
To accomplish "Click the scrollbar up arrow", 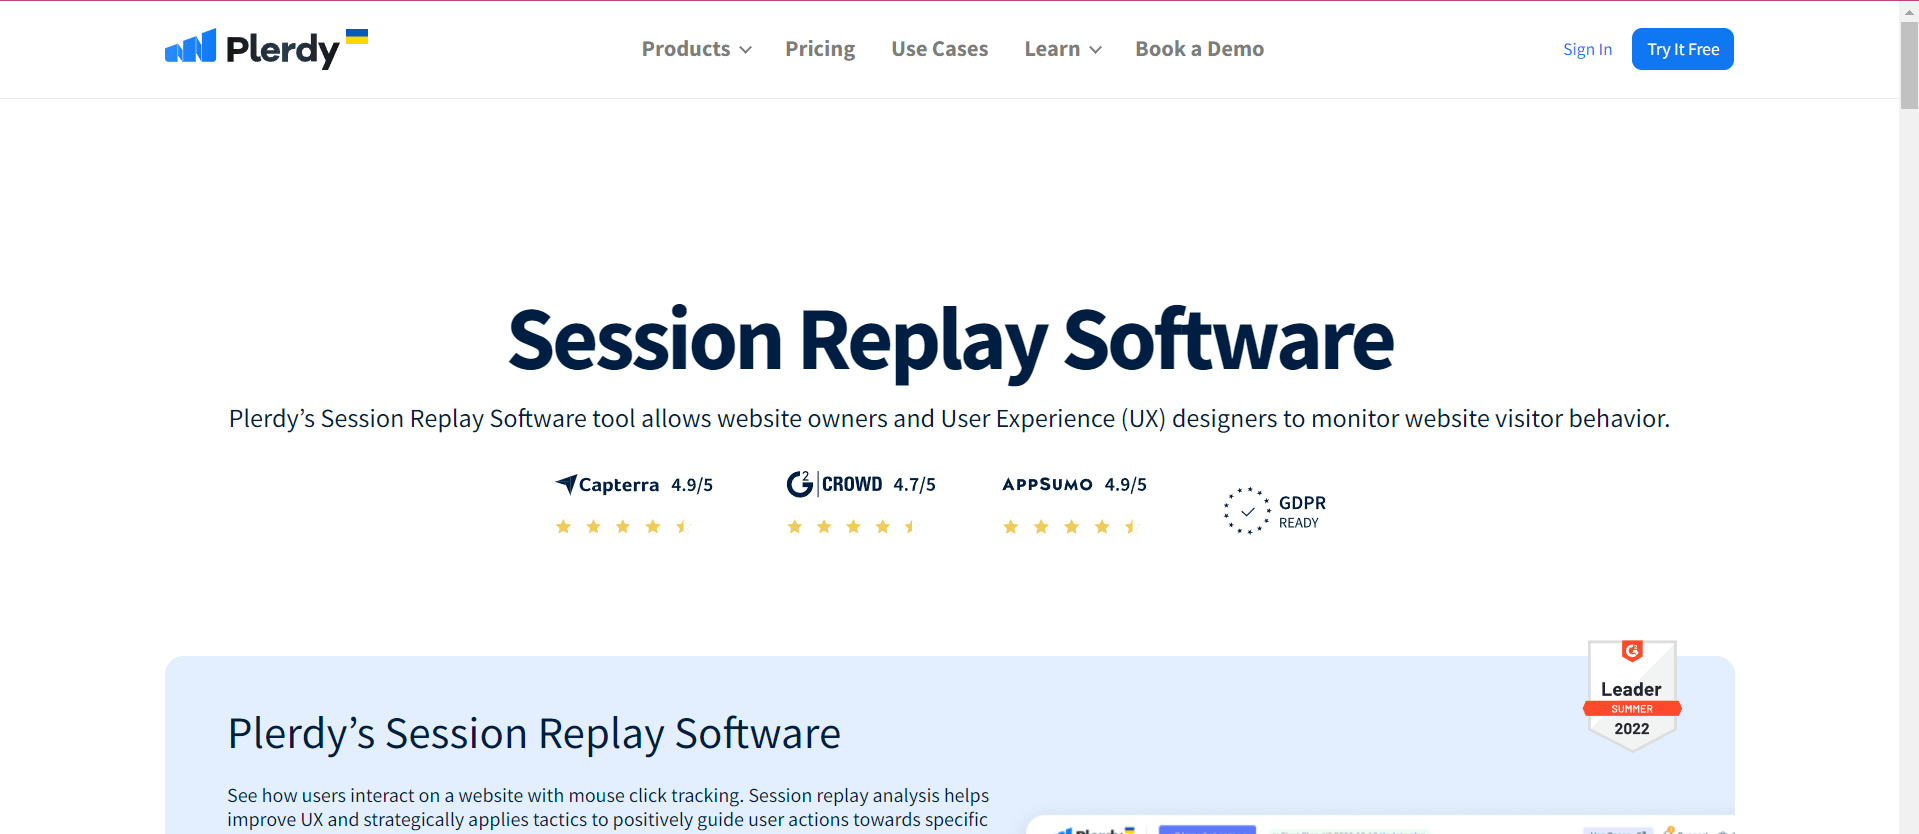I will click(x=1909, y=9).
